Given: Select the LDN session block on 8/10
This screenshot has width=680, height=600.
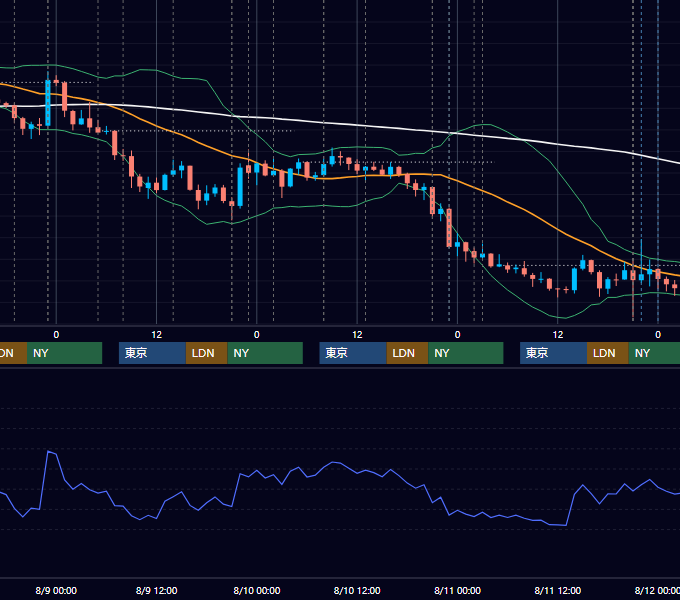Looking at the screenshot, I should pos(407,353).
